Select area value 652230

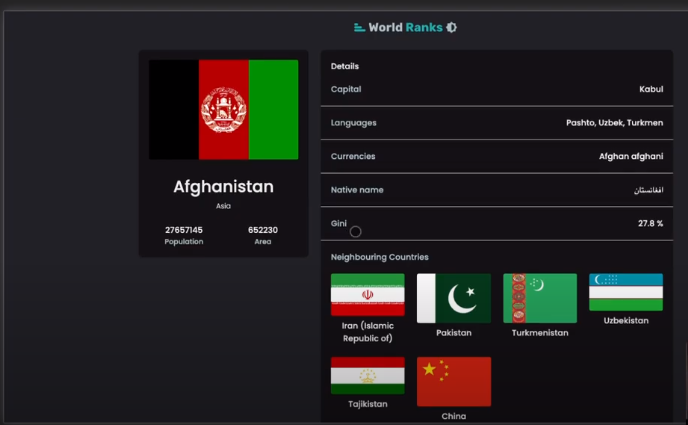263,230
